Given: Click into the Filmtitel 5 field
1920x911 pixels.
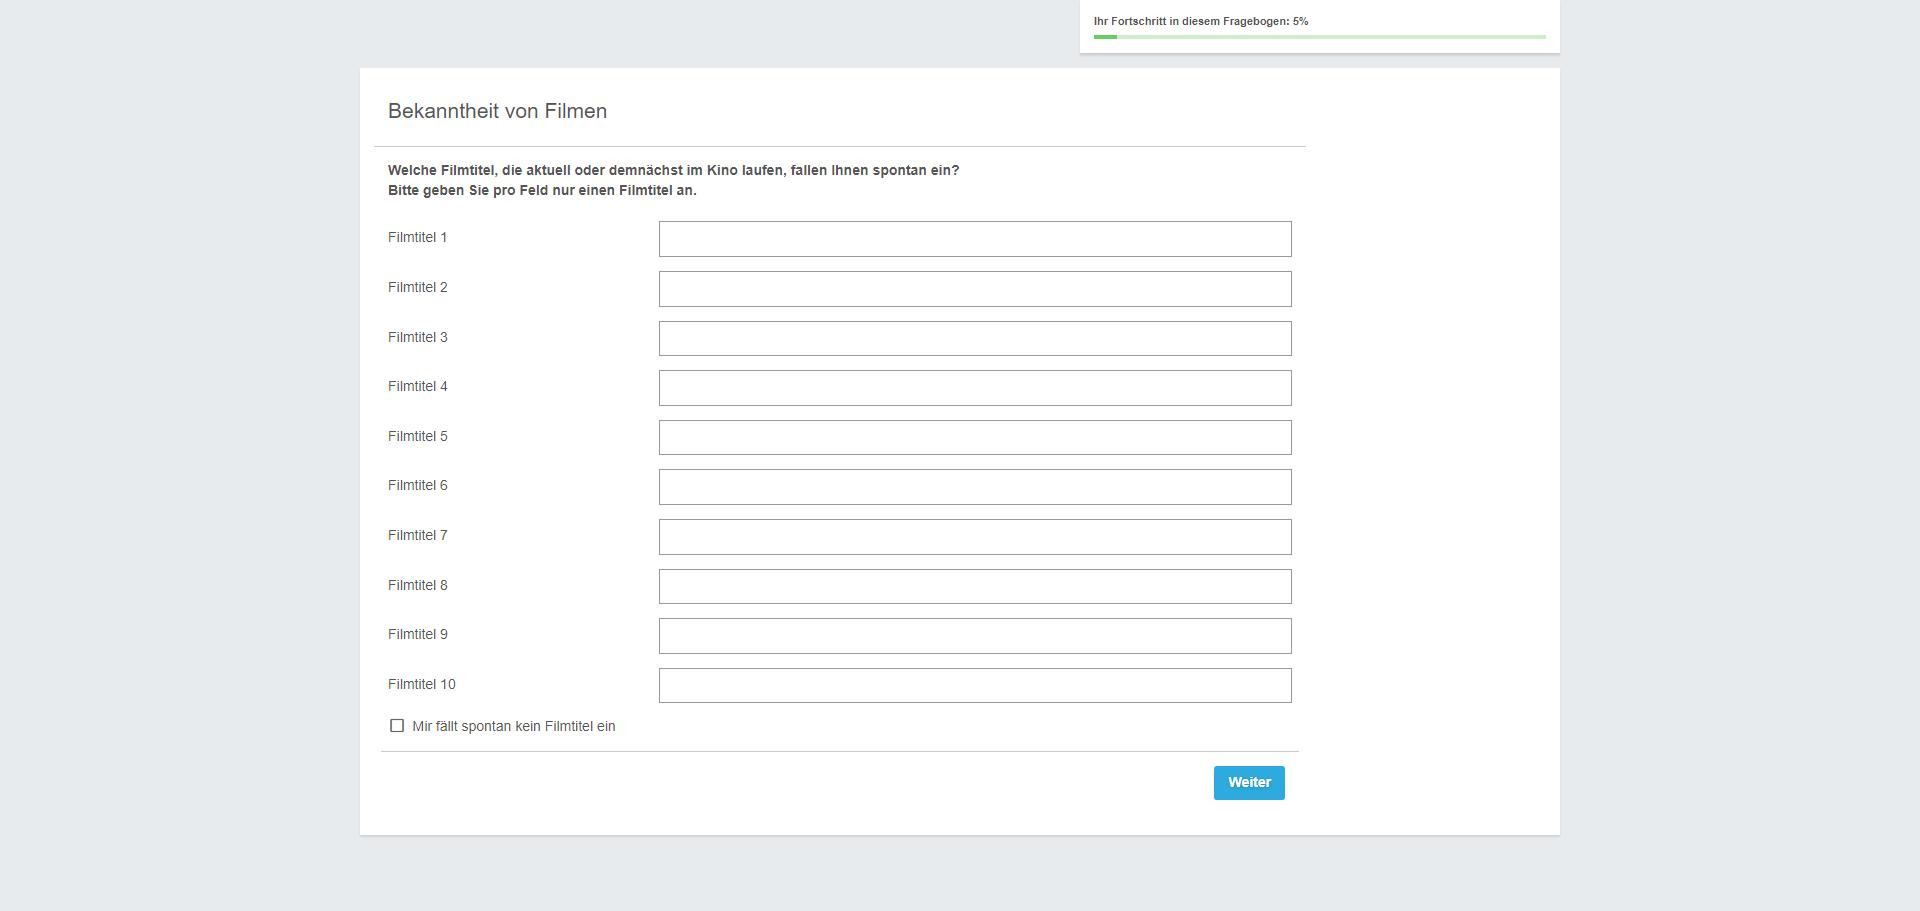Looking at the screenshot, I should 975,437.
